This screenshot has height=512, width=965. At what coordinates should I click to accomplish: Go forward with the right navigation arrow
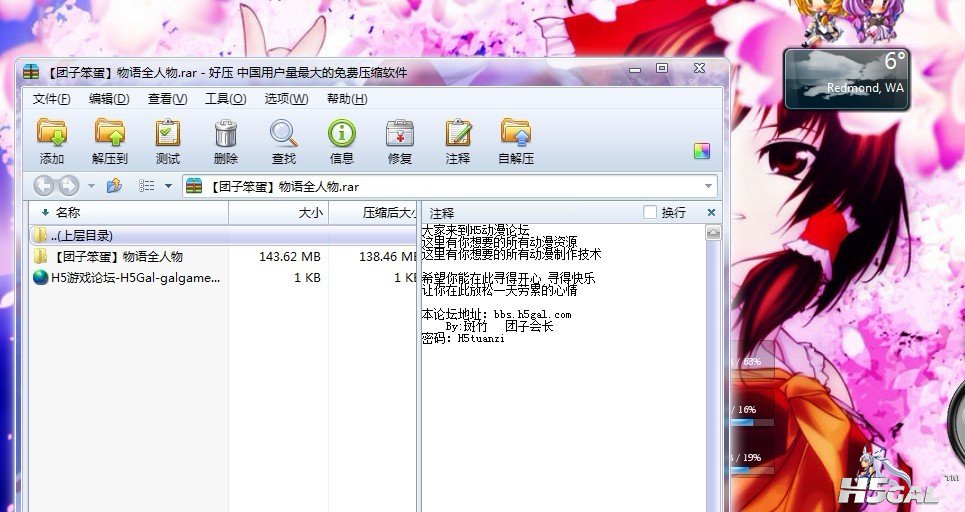[x=68, y=185]
